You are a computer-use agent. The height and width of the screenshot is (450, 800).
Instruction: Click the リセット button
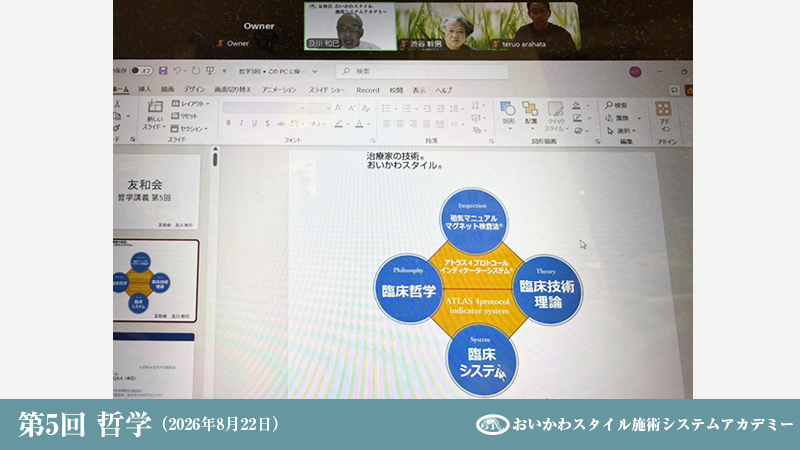tap(185, 116)
